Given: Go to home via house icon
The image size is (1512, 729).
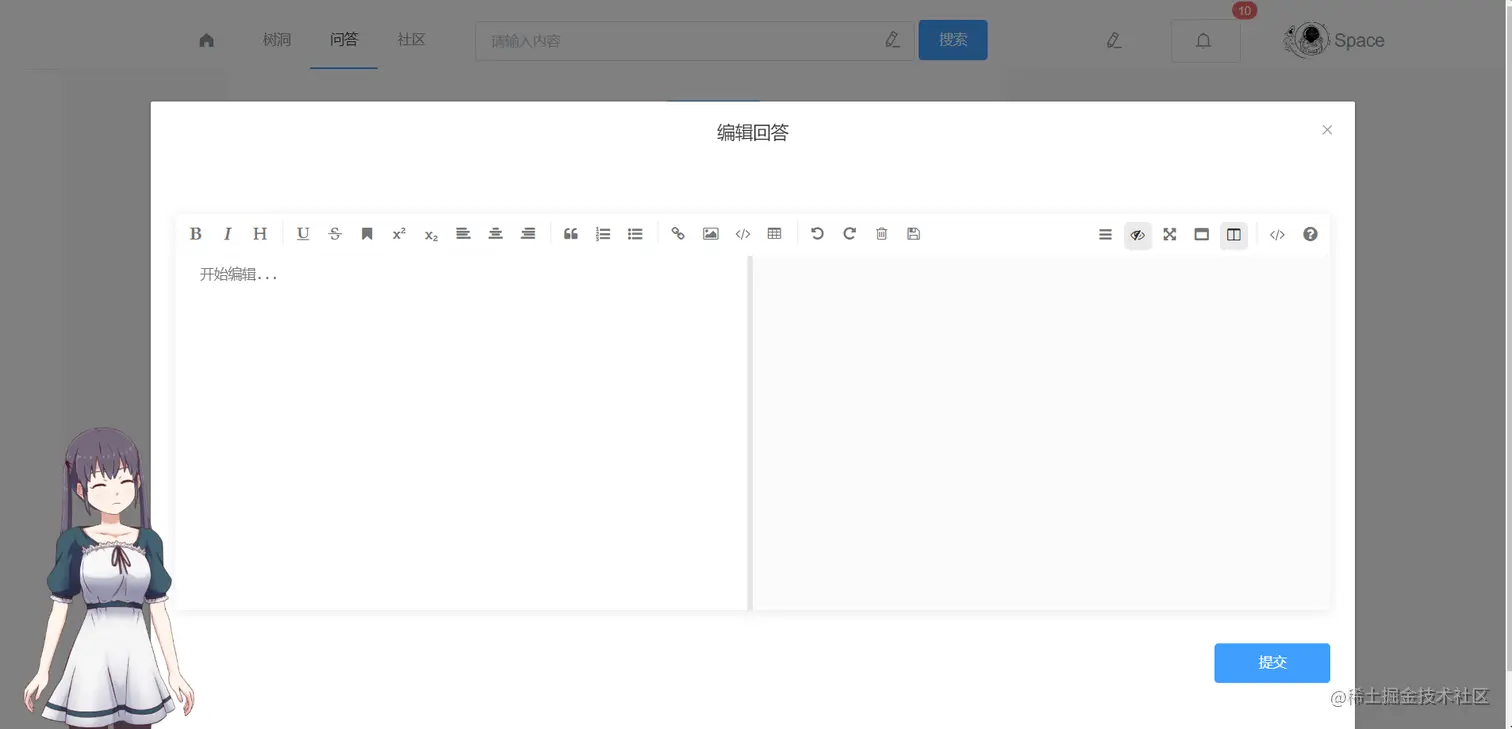Looking at the screenshot, I should pyautogui.click(x=206, y=41).
